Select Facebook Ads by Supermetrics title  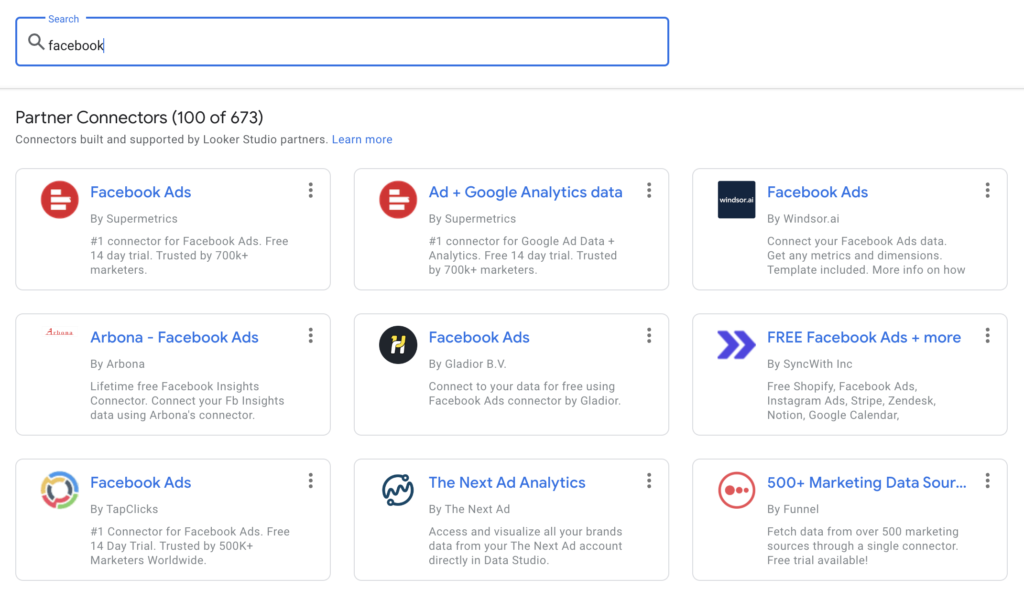(140, 192)
